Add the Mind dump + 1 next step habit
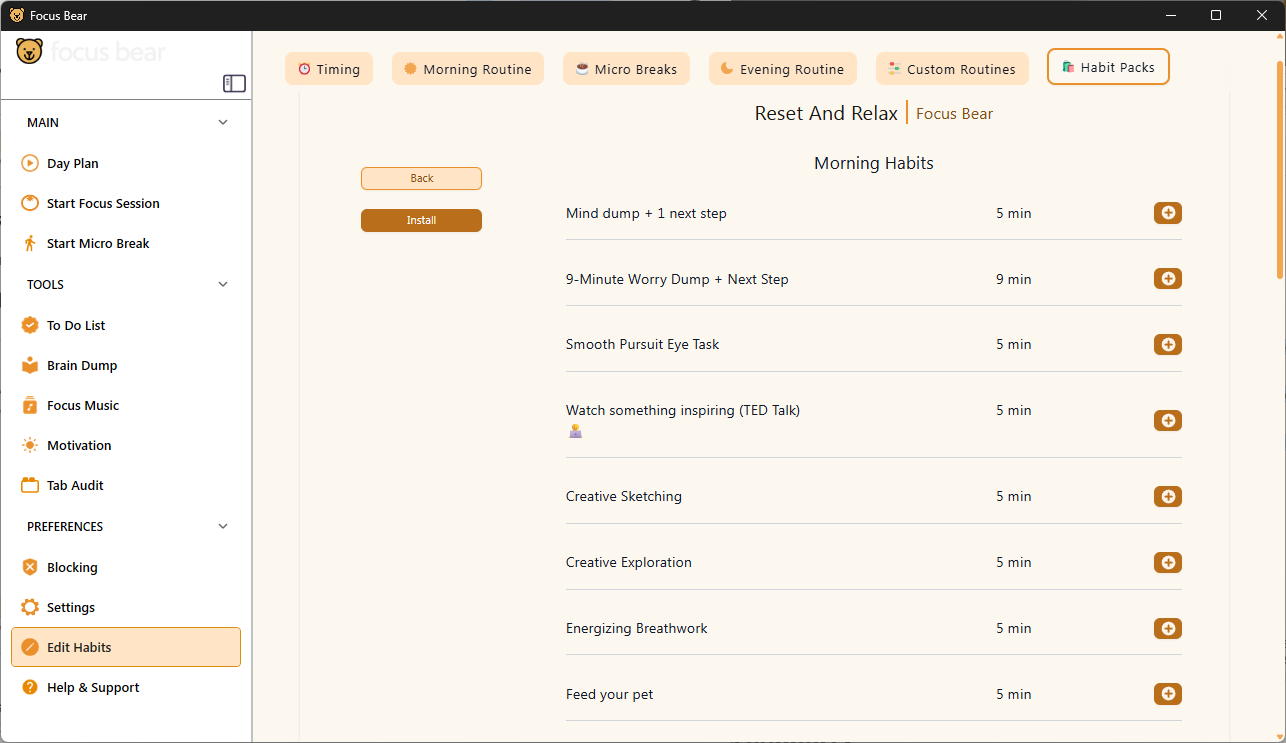This screenshot has height=743, width=1286. pos(1167,213)
